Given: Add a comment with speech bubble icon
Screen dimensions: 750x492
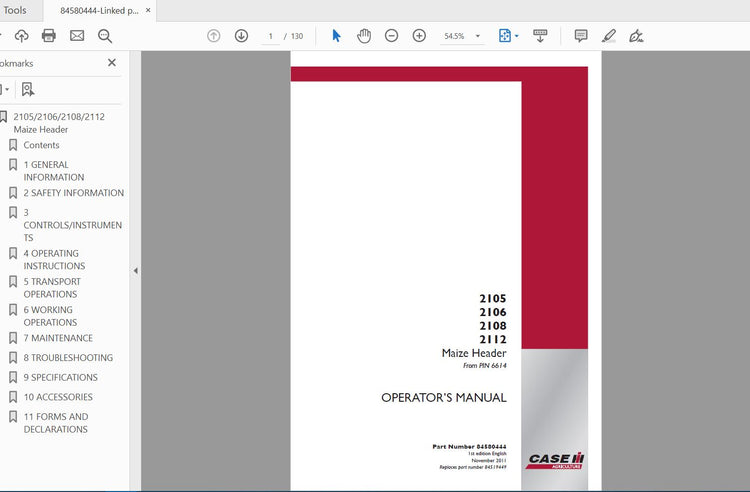Looking at the screenshot, I should [x=581, y=36].
